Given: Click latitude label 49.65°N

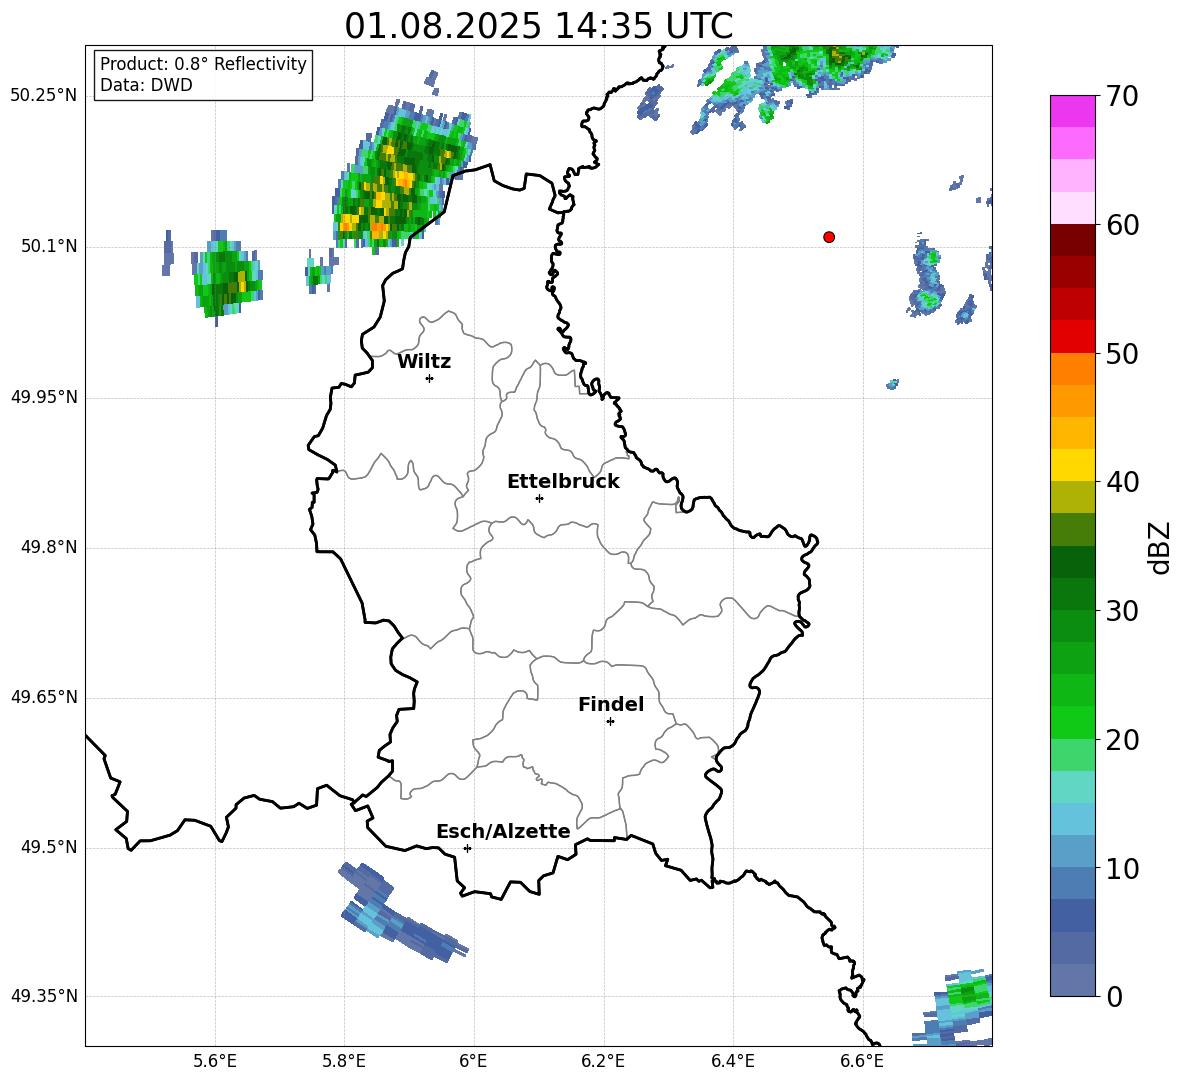Looking at the screenshot, I should [x=44, y=697].
